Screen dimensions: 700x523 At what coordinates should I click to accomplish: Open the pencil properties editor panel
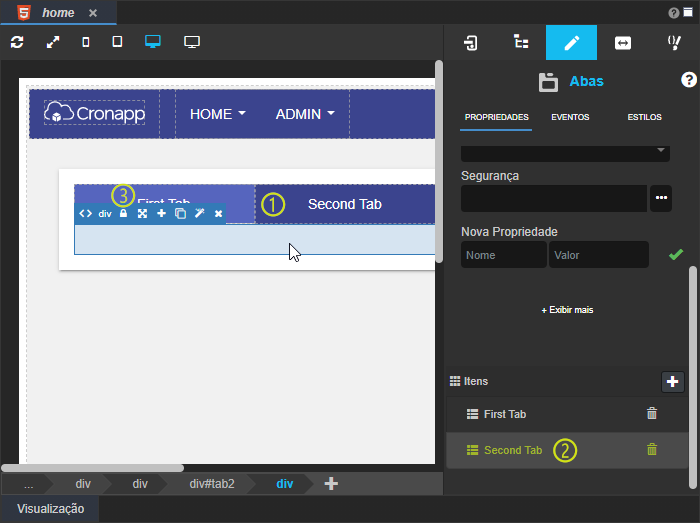click(571, 42)
